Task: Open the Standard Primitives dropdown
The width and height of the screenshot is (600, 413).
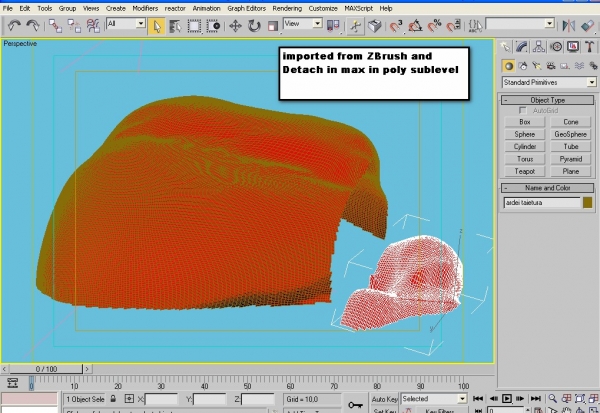Action: click(549, 82)
